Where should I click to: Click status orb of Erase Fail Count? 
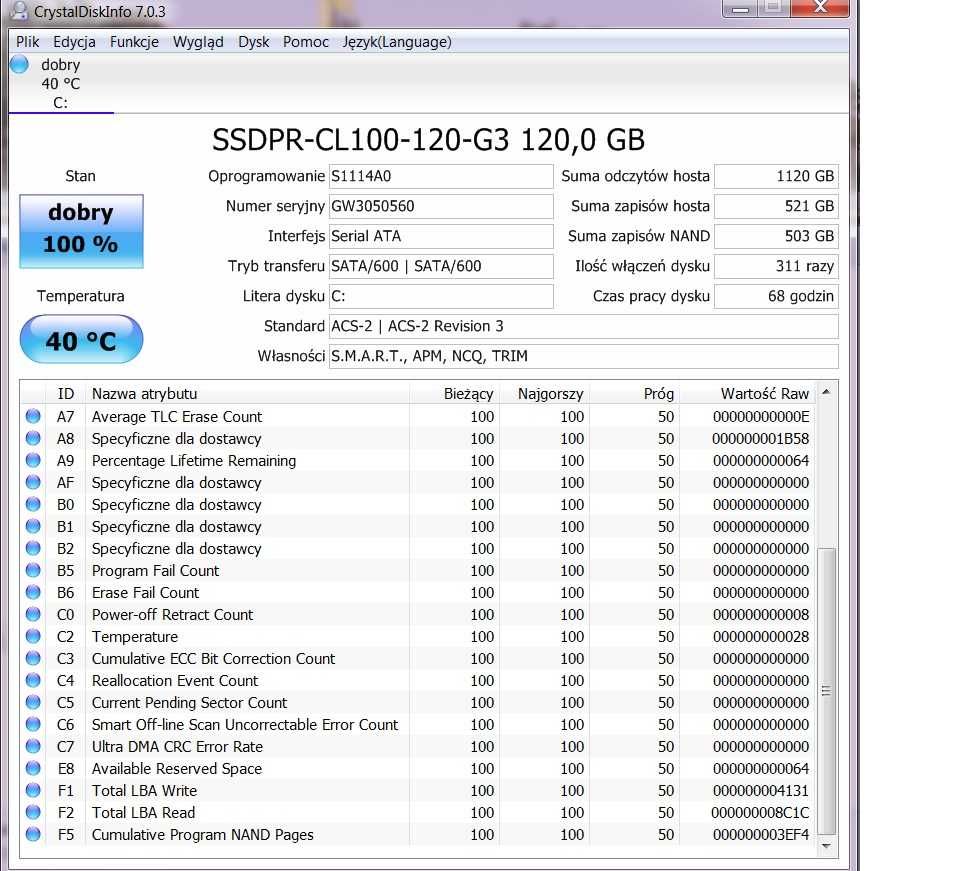[x=33, y=593]
